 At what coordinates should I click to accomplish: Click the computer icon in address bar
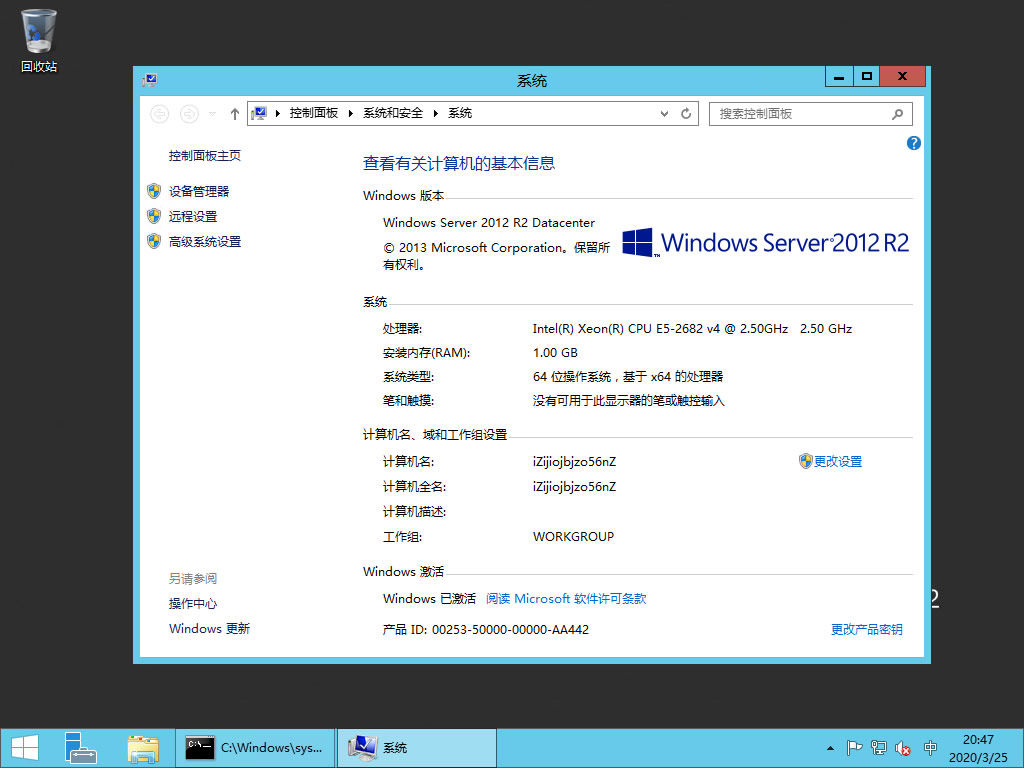point(259,113)
